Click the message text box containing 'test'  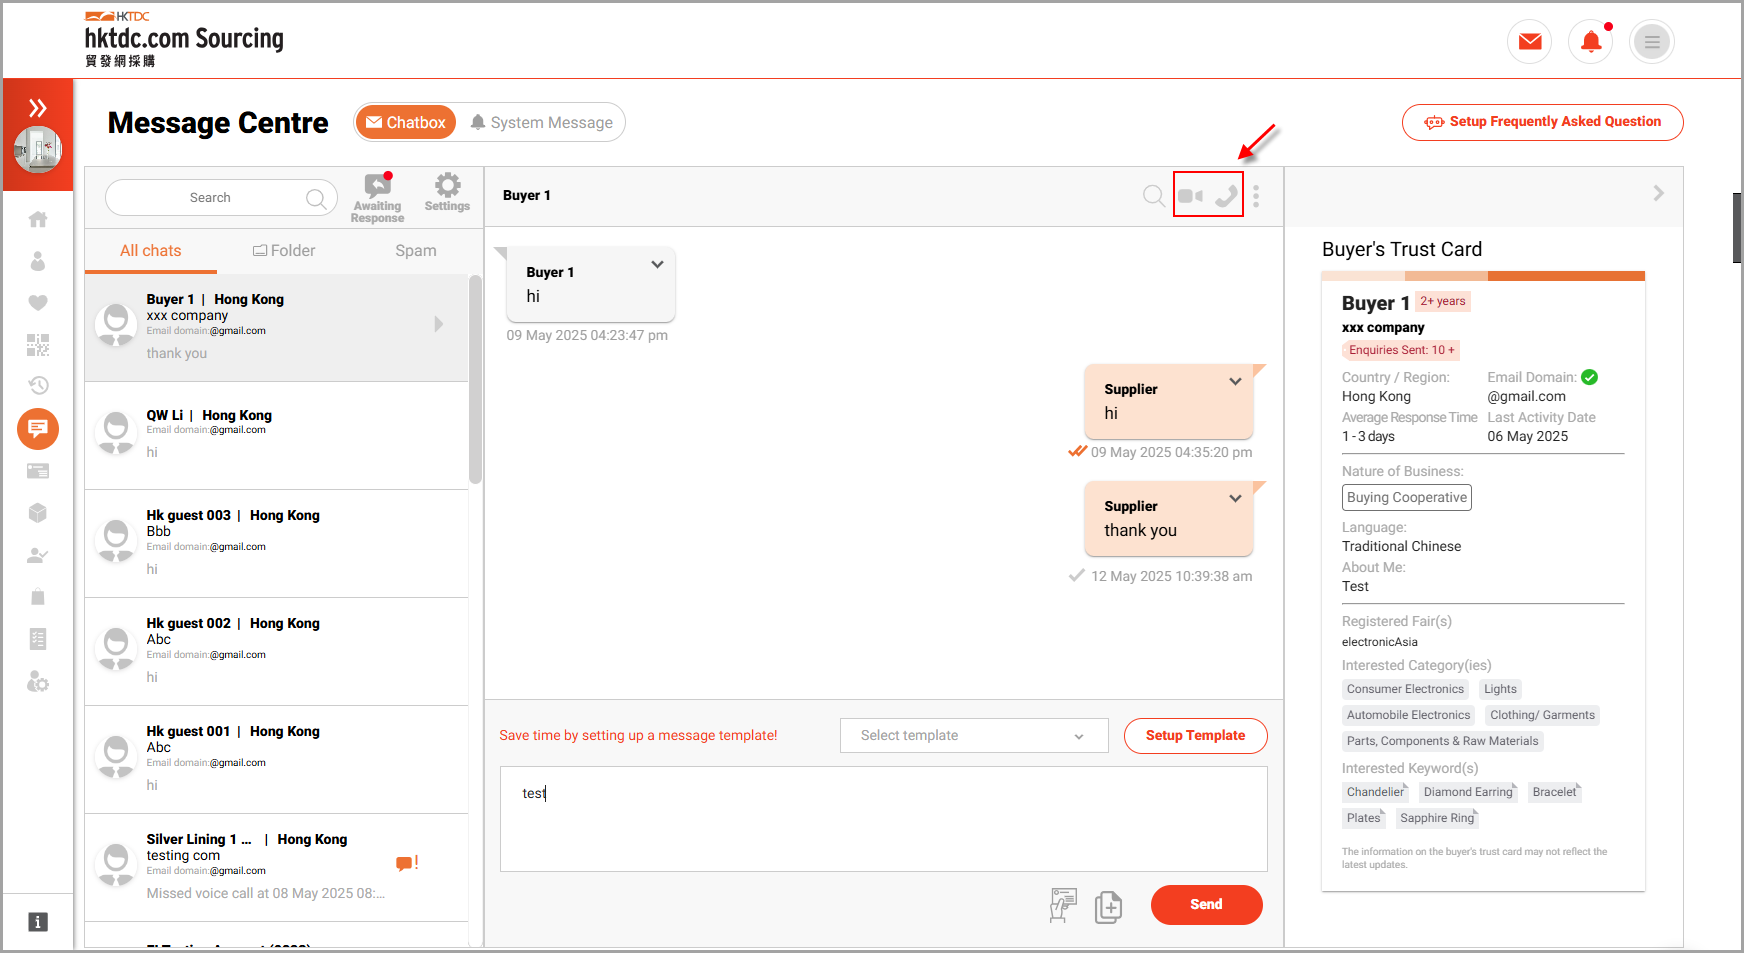[883, 819]
